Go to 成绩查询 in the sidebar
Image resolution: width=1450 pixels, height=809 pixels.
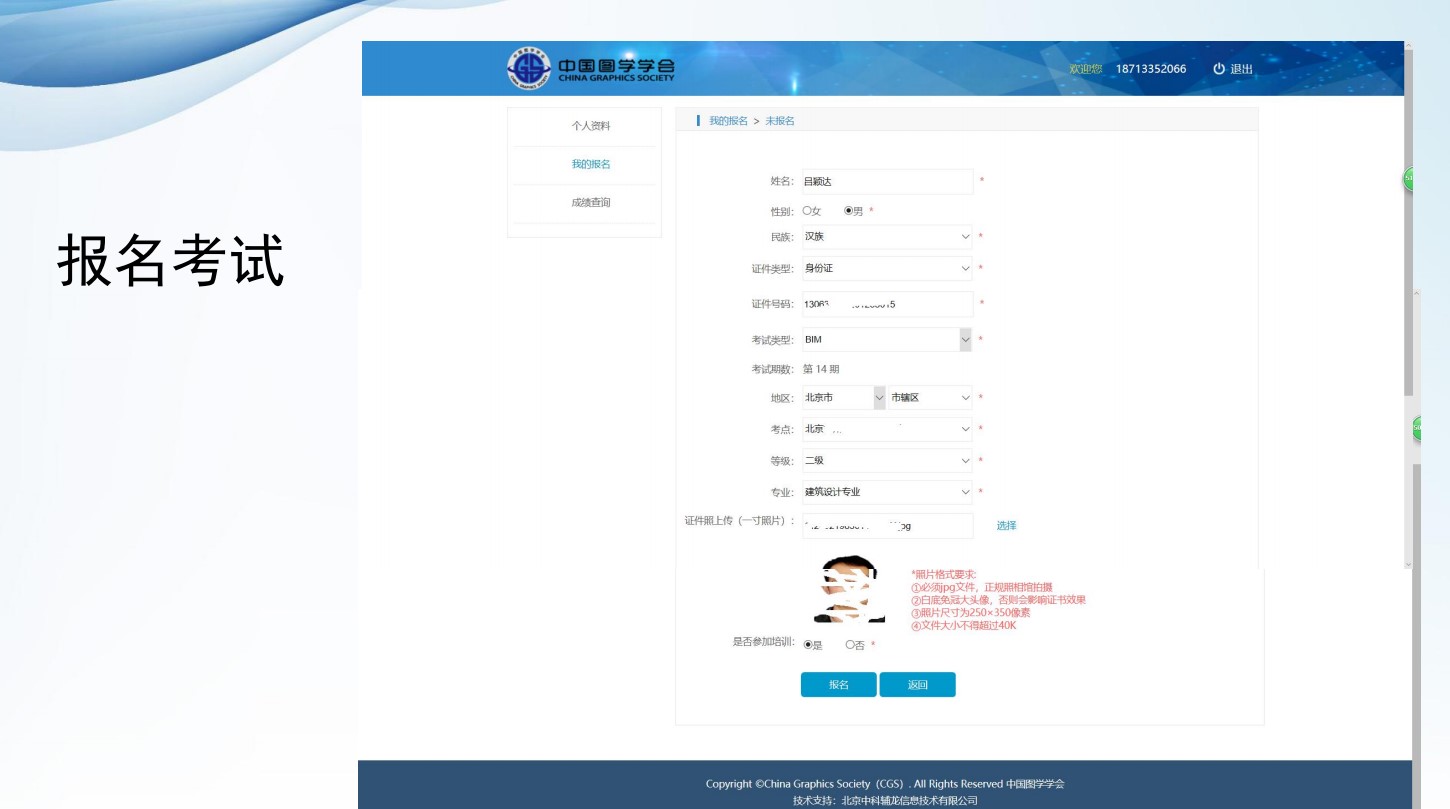pyautogui.click(x=590, y=203)
